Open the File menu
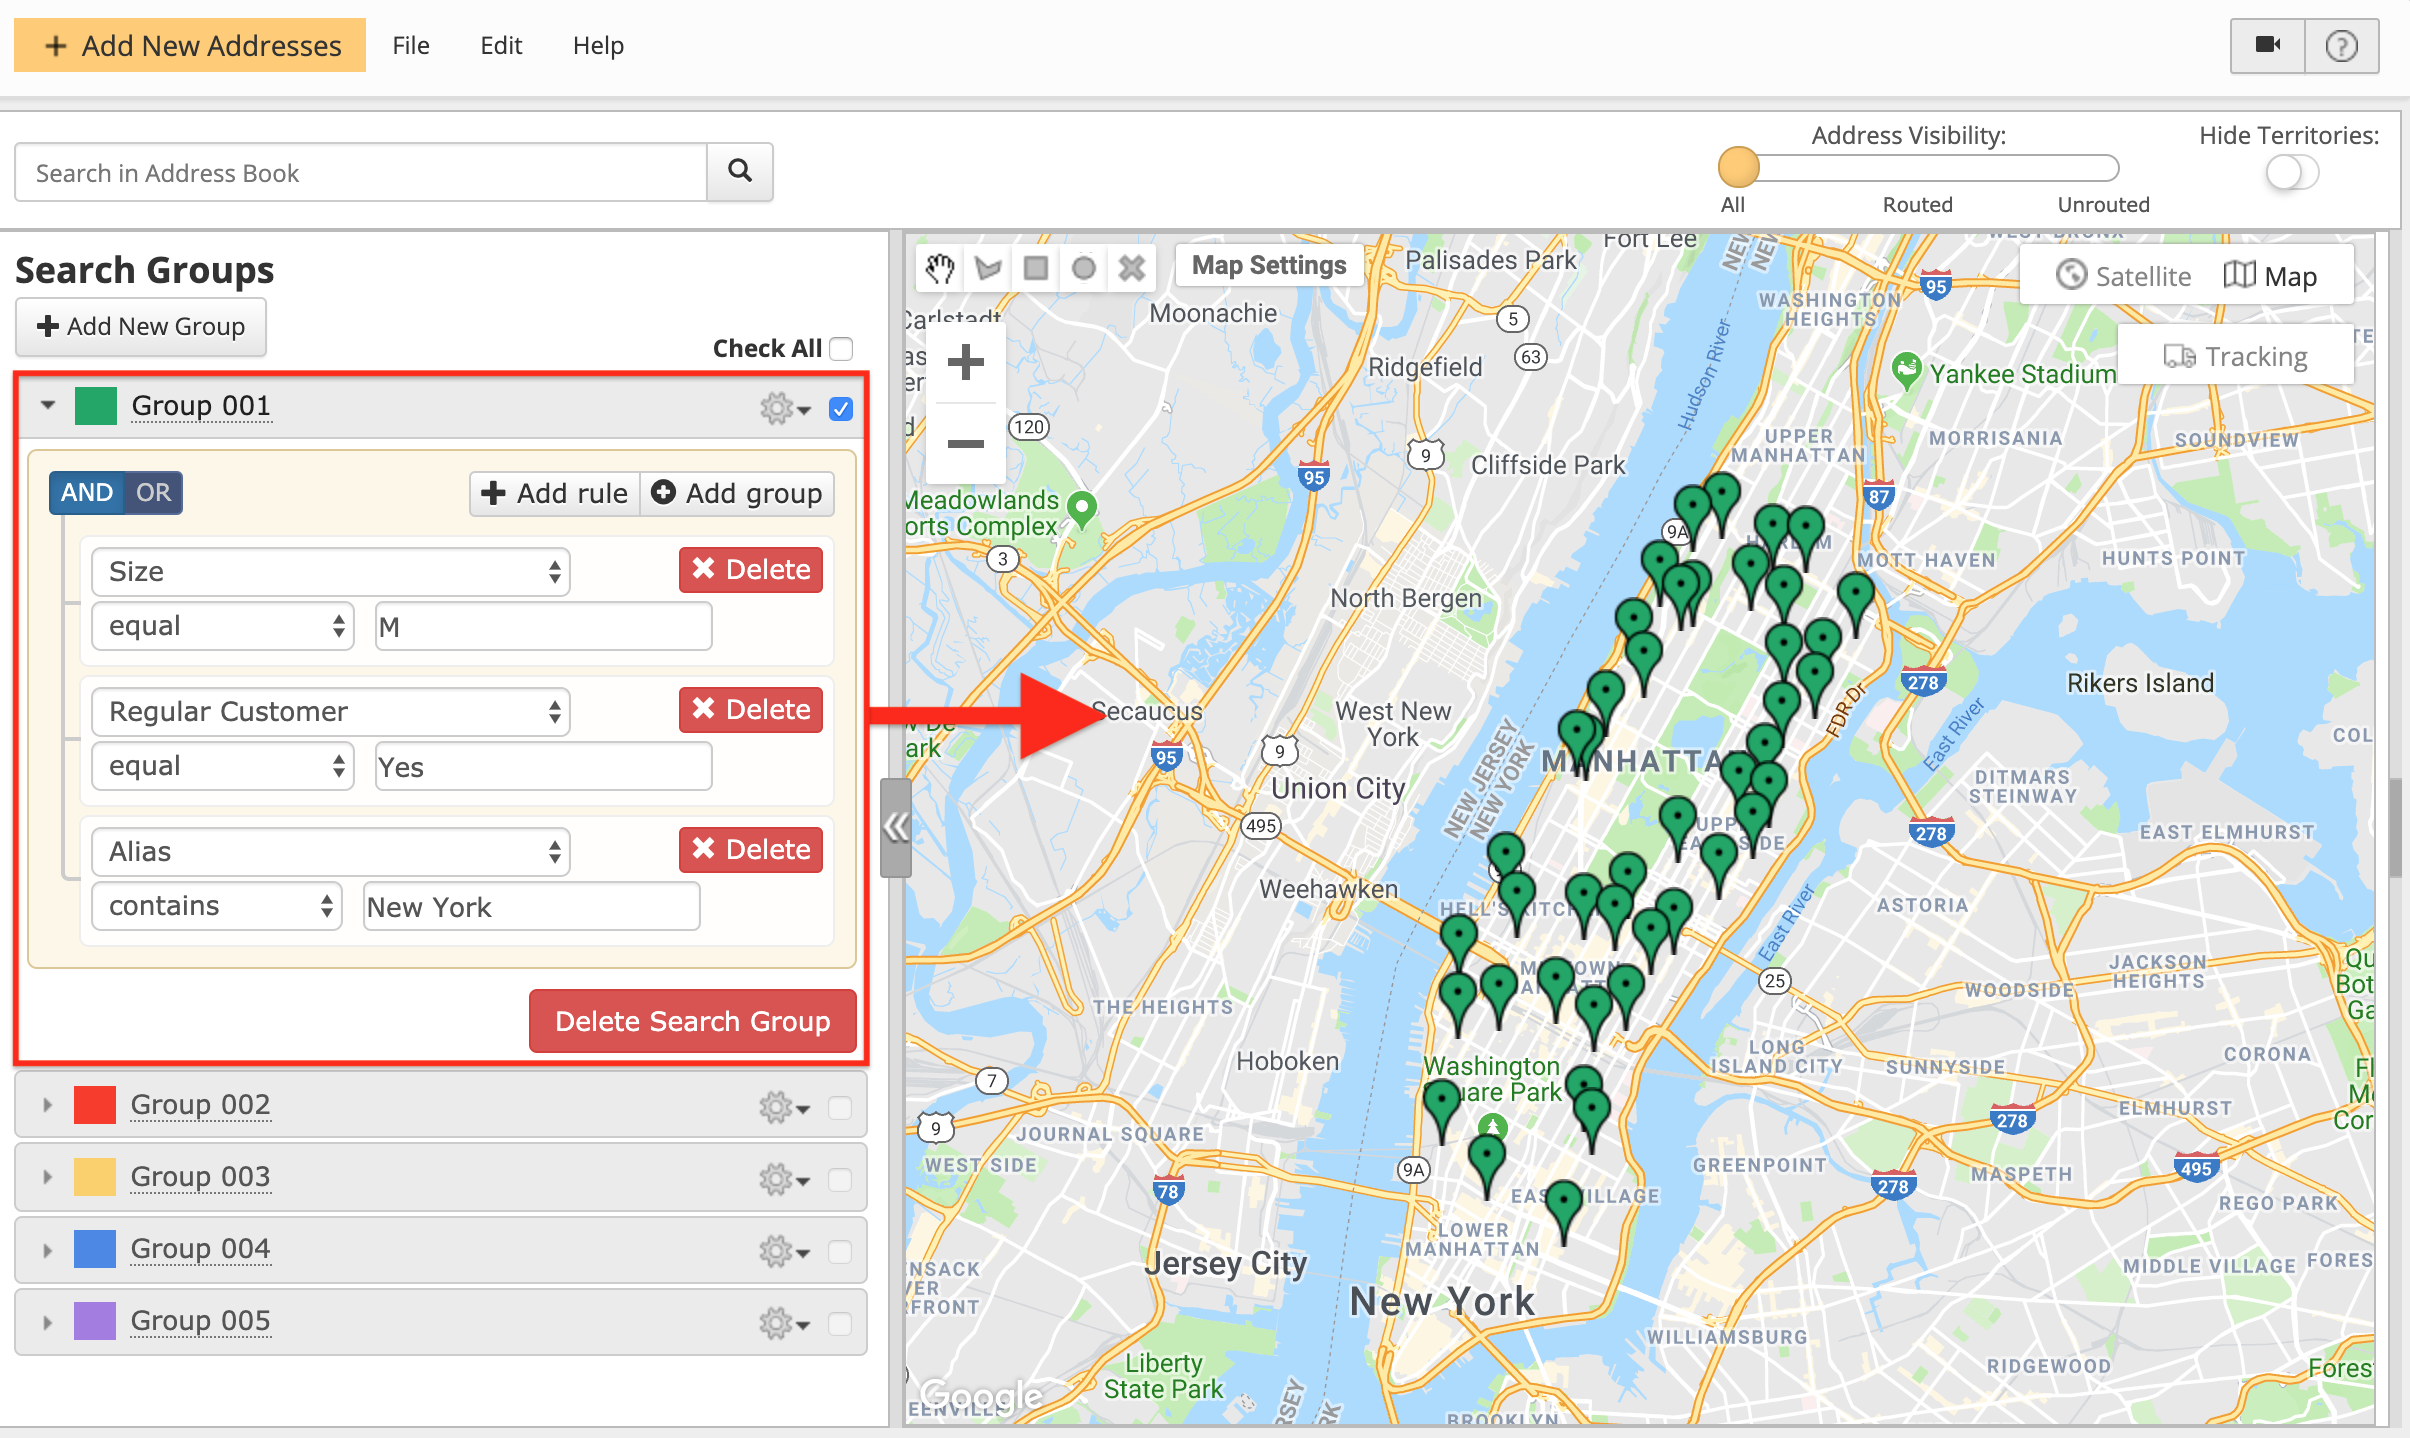 410,45
